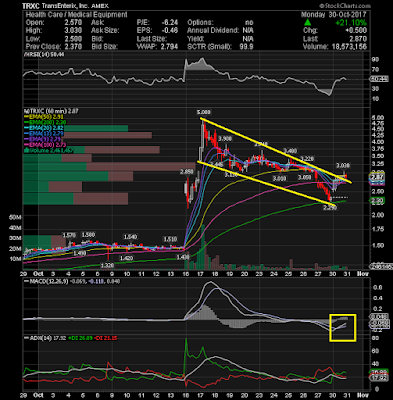Click the StockCharts.com copyright watermark
This screenshot has width=393, height=400.
[x=345, y=6]
